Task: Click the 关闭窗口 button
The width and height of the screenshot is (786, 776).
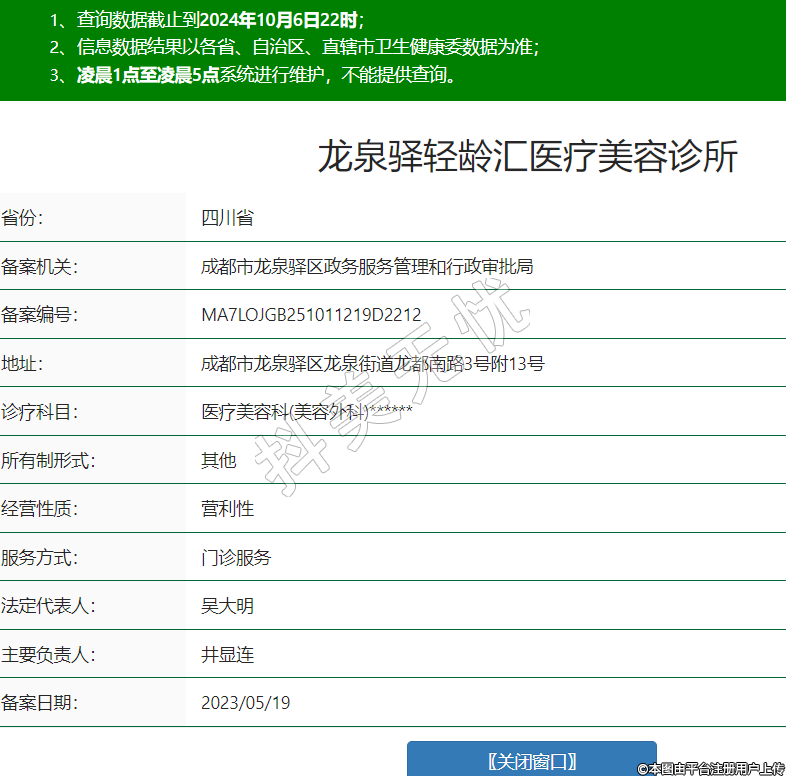Action: (x=531, y=760)
